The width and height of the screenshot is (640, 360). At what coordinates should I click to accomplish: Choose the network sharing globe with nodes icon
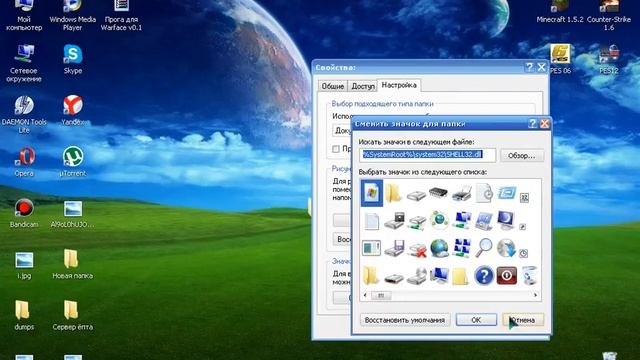(439, 220)
